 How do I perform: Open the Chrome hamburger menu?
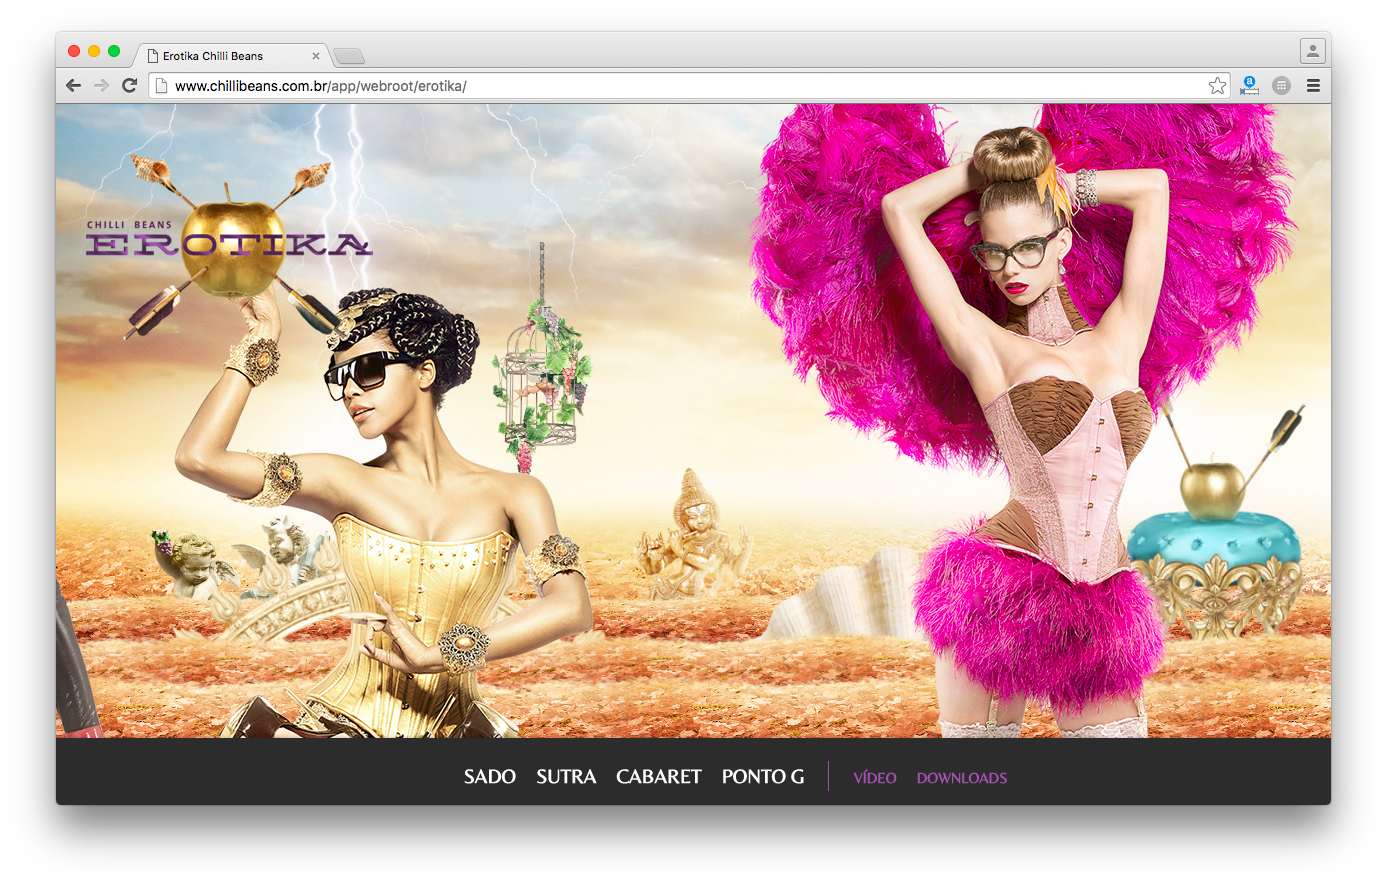coord(1313,86)
